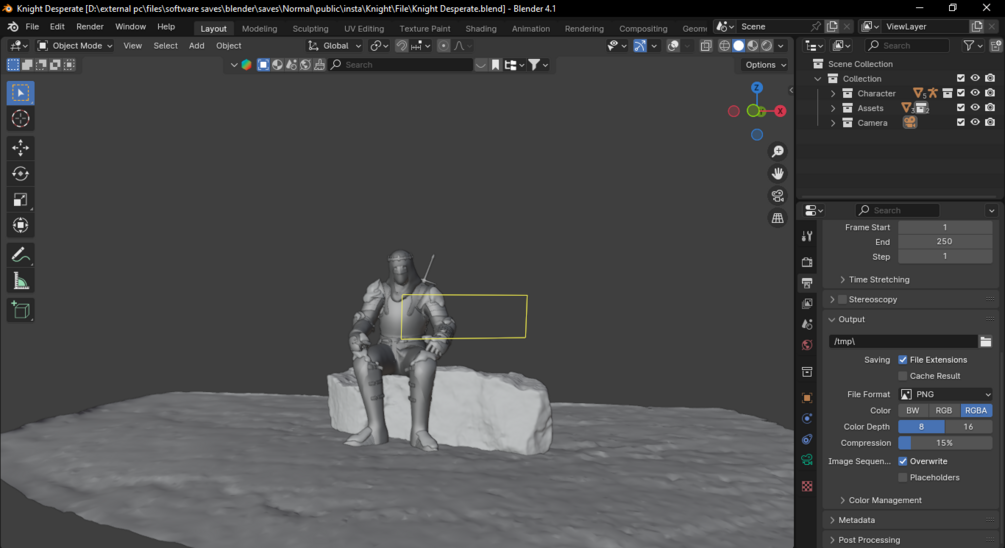Toggle the snapping magnet button

tap(401, 46)
